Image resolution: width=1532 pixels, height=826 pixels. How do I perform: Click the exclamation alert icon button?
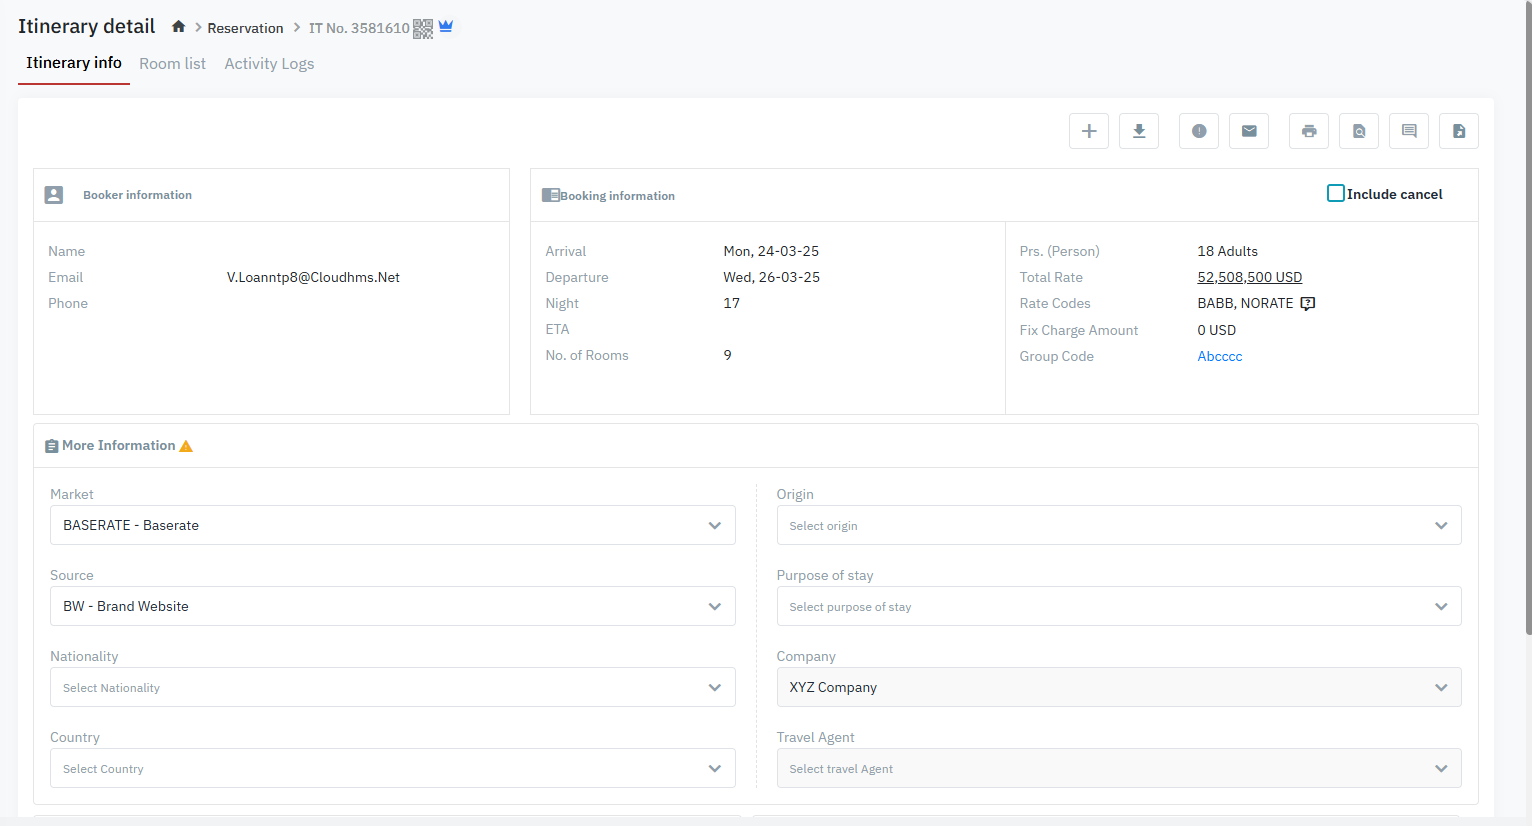(1199, 131)
